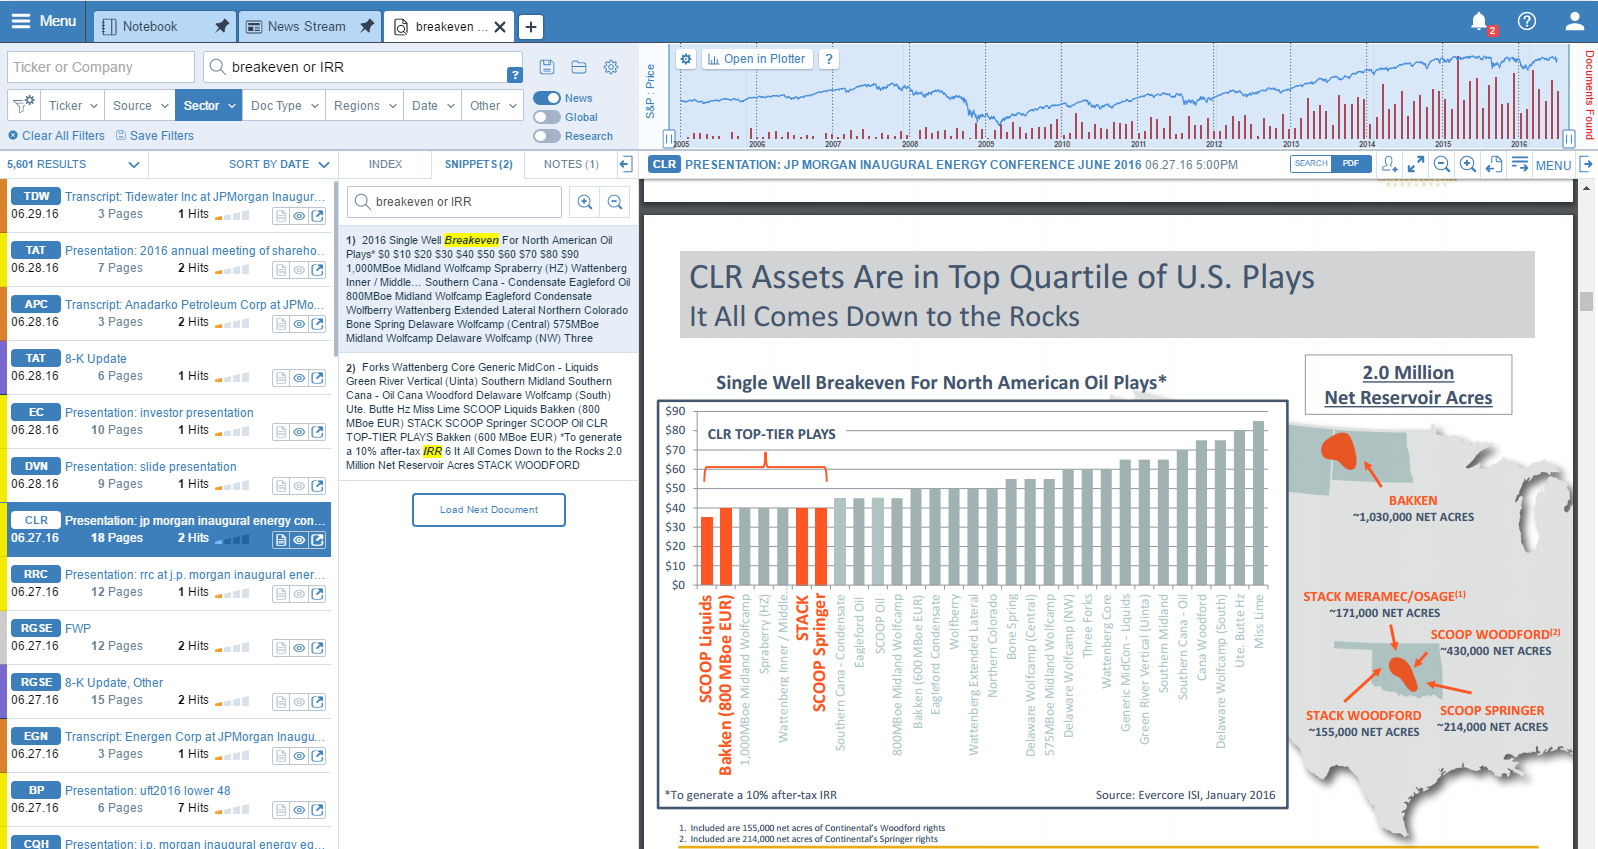Expand the Source filter dropdown

(x=140, y=105)
